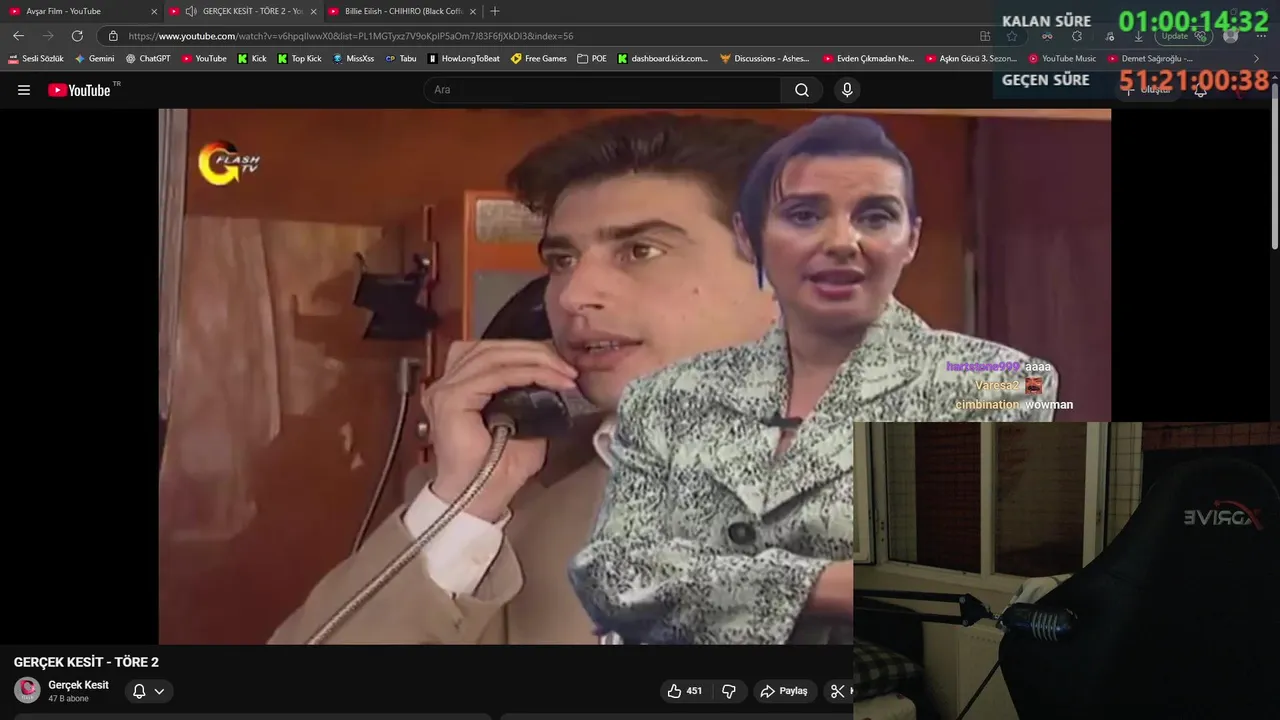Open ChatGPT bookmark
Screen dimensions: 1280x720
(x=147, y=59)
